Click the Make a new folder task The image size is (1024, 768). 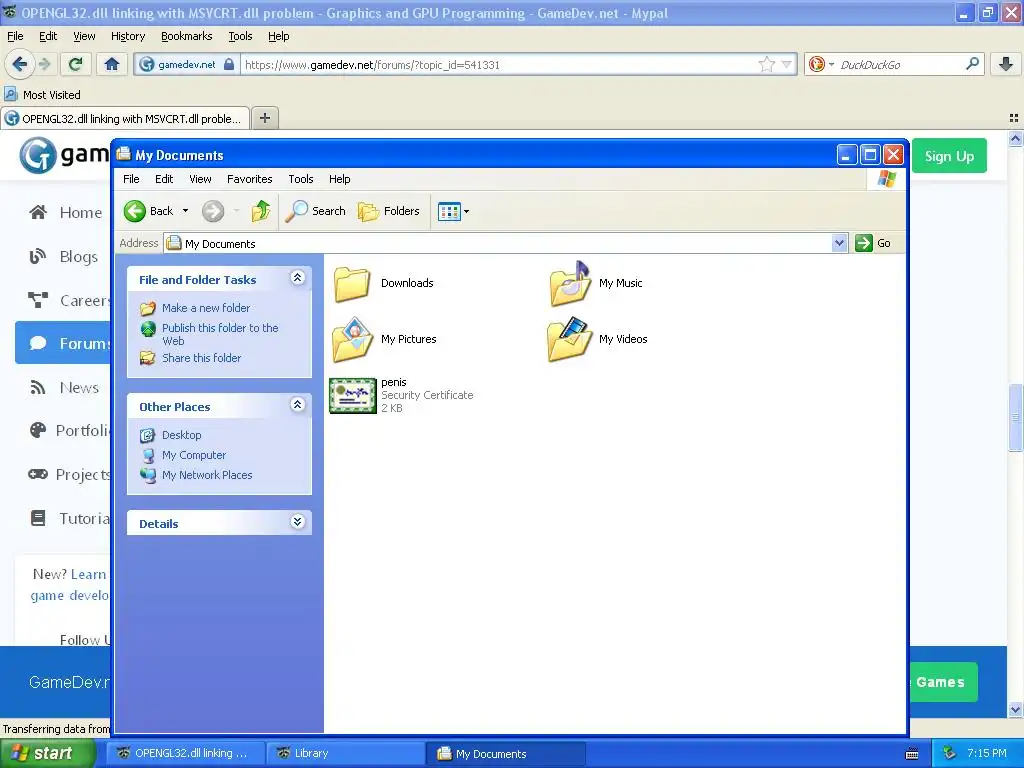[206, 308]
